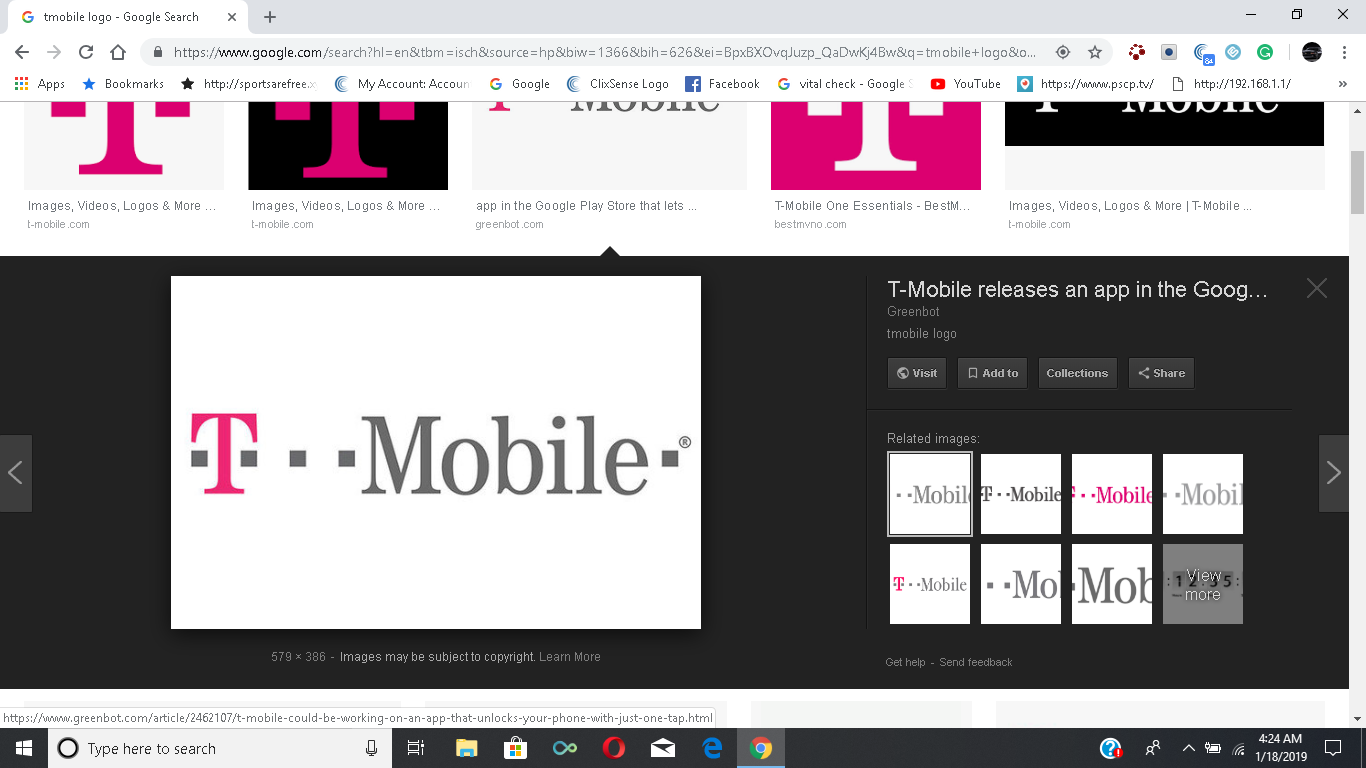Open the 192.168.1.1 bookmark

pos(1231,84)
